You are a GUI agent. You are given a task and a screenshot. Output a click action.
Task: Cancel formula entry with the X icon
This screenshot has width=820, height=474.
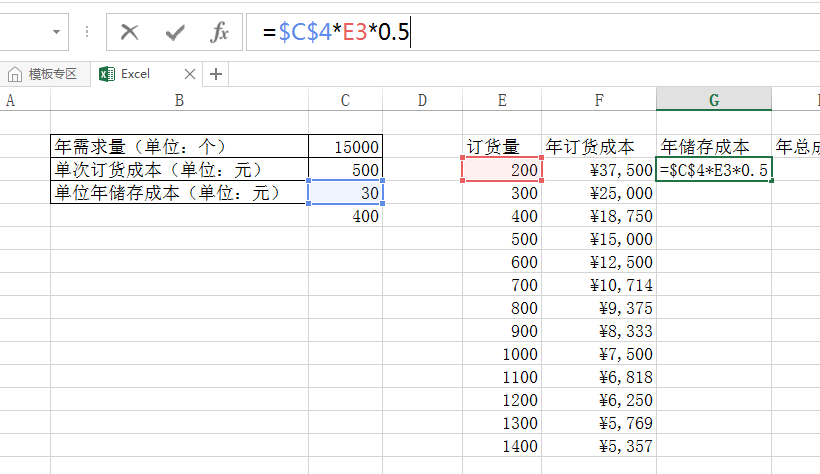click(x=129, y=32)
